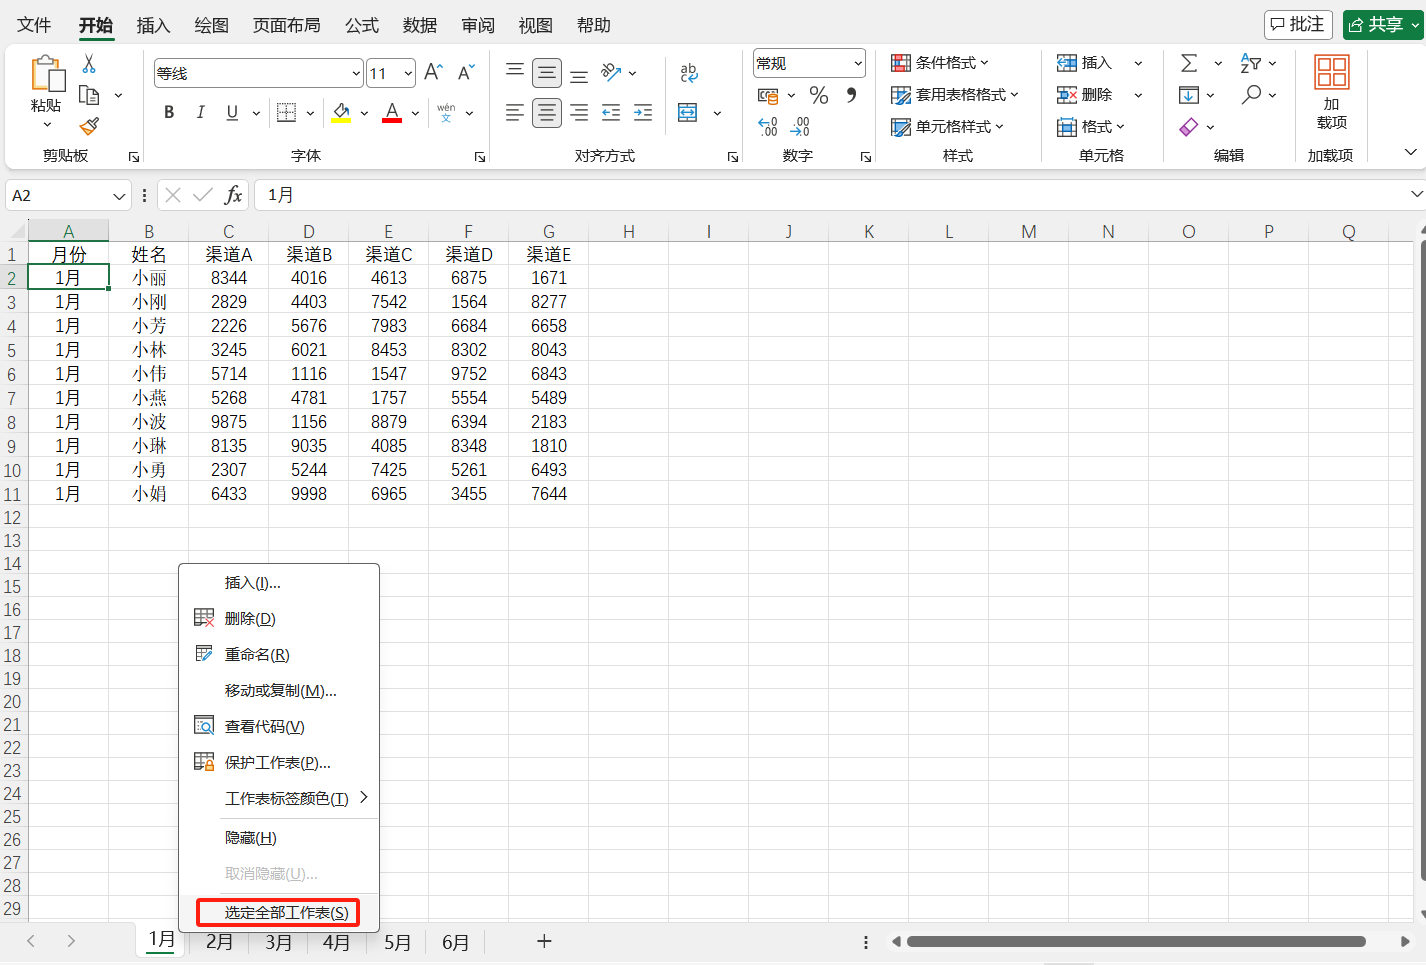Click the percent style % icon
Viewport: 1426px width, 965px height.
point(818,95)
